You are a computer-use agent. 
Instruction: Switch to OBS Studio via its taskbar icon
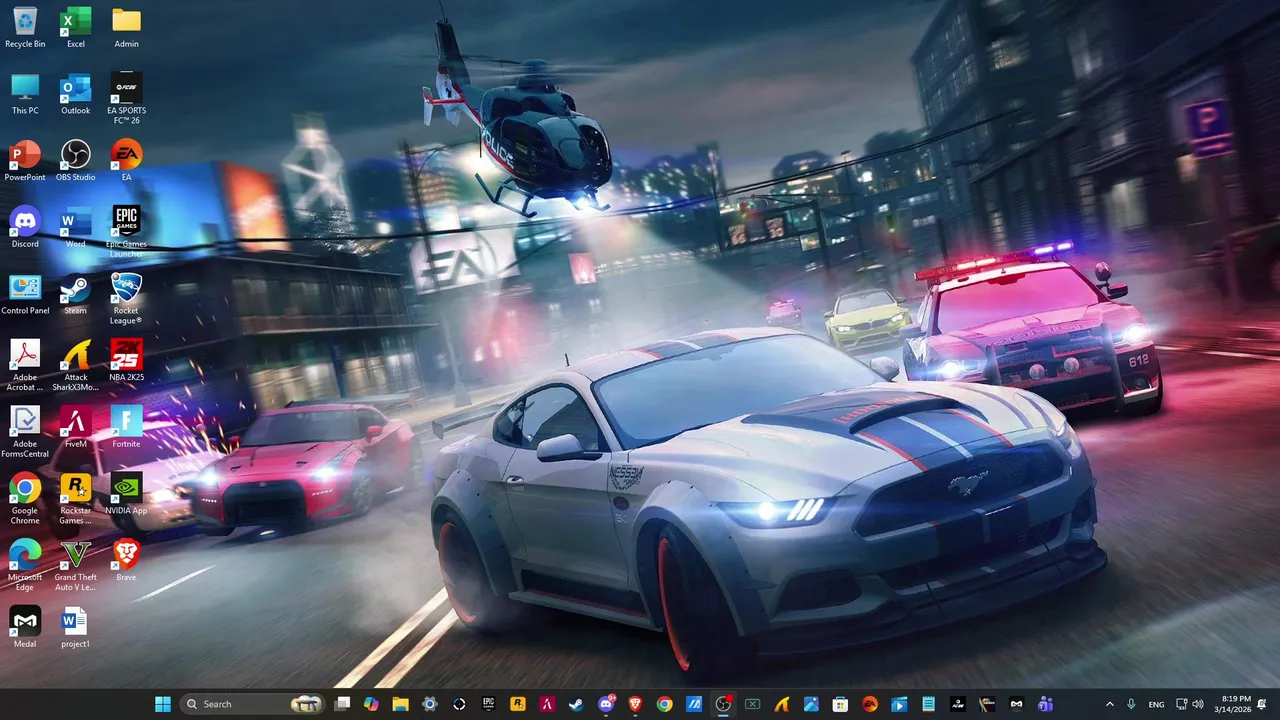723,704
